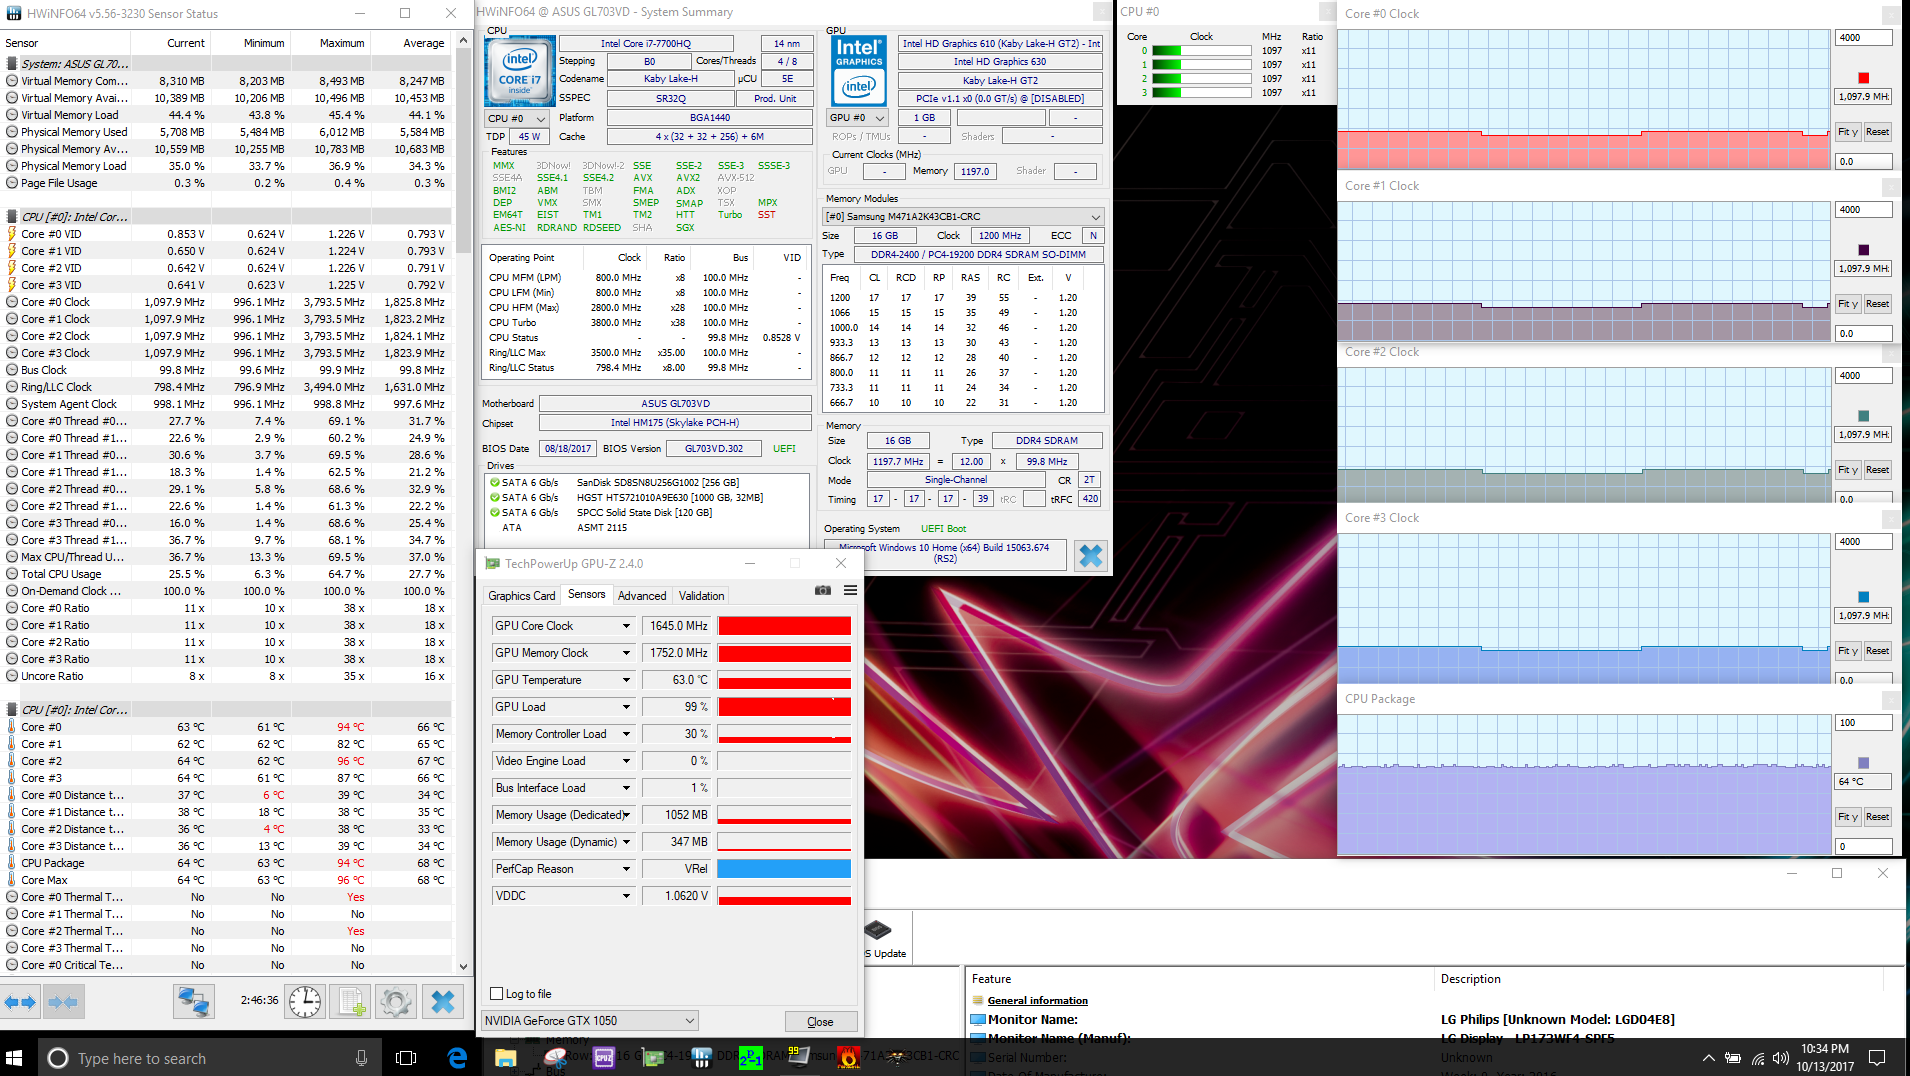The image size is (1910, 1076).
Task: Open sensor settings gear icon in HWiNFO
Action: (x=396, y=1001)
